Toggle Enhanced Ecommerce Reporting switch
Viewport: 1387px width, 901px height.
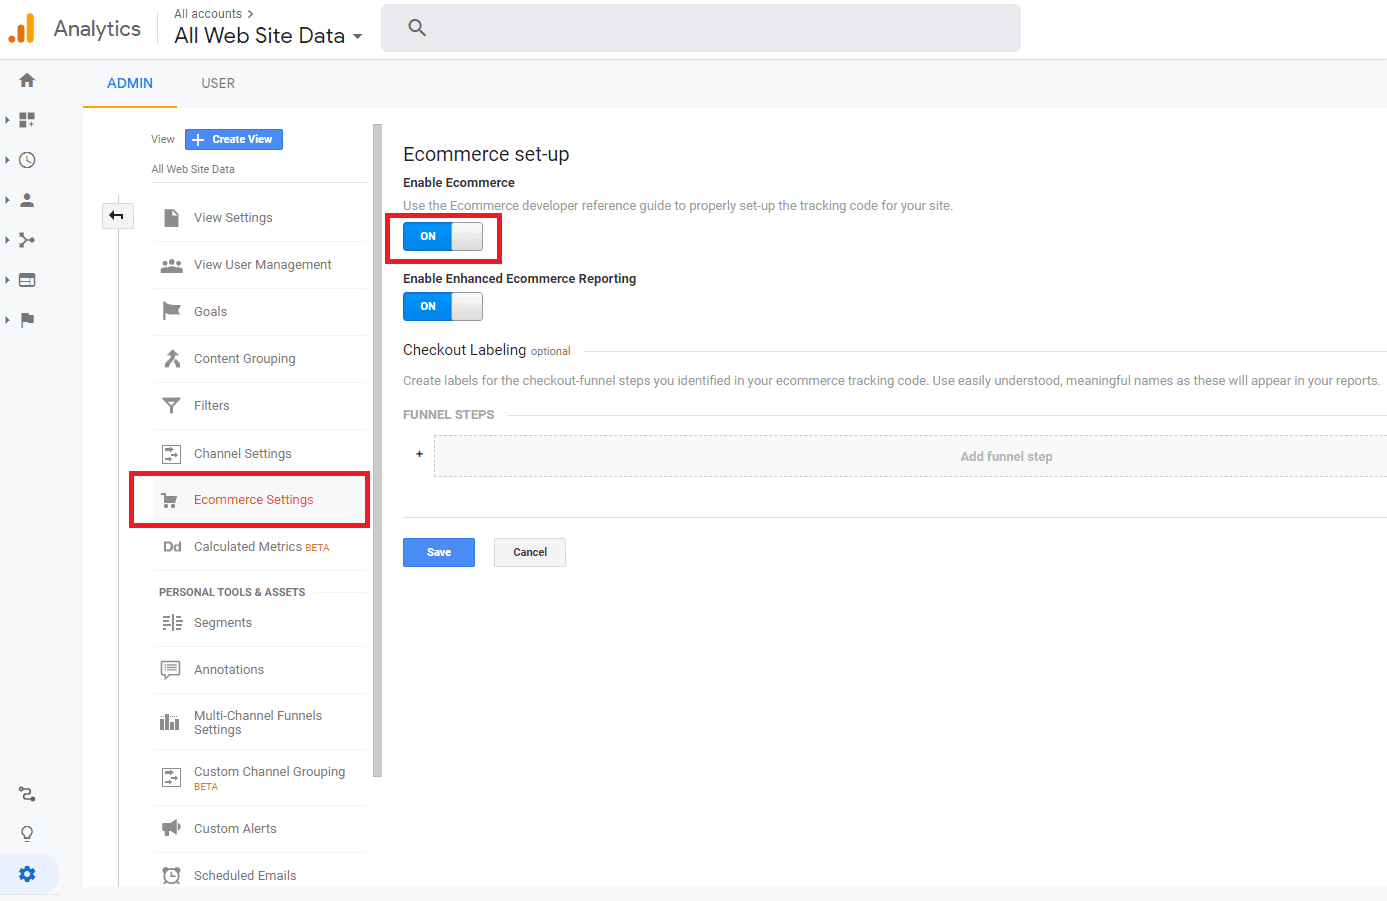tap(443, 306)
